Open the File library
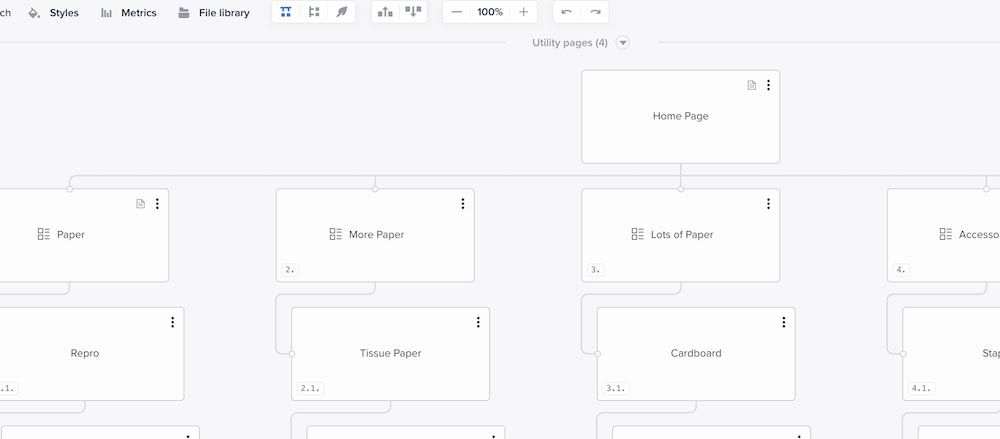 point(214,13)
